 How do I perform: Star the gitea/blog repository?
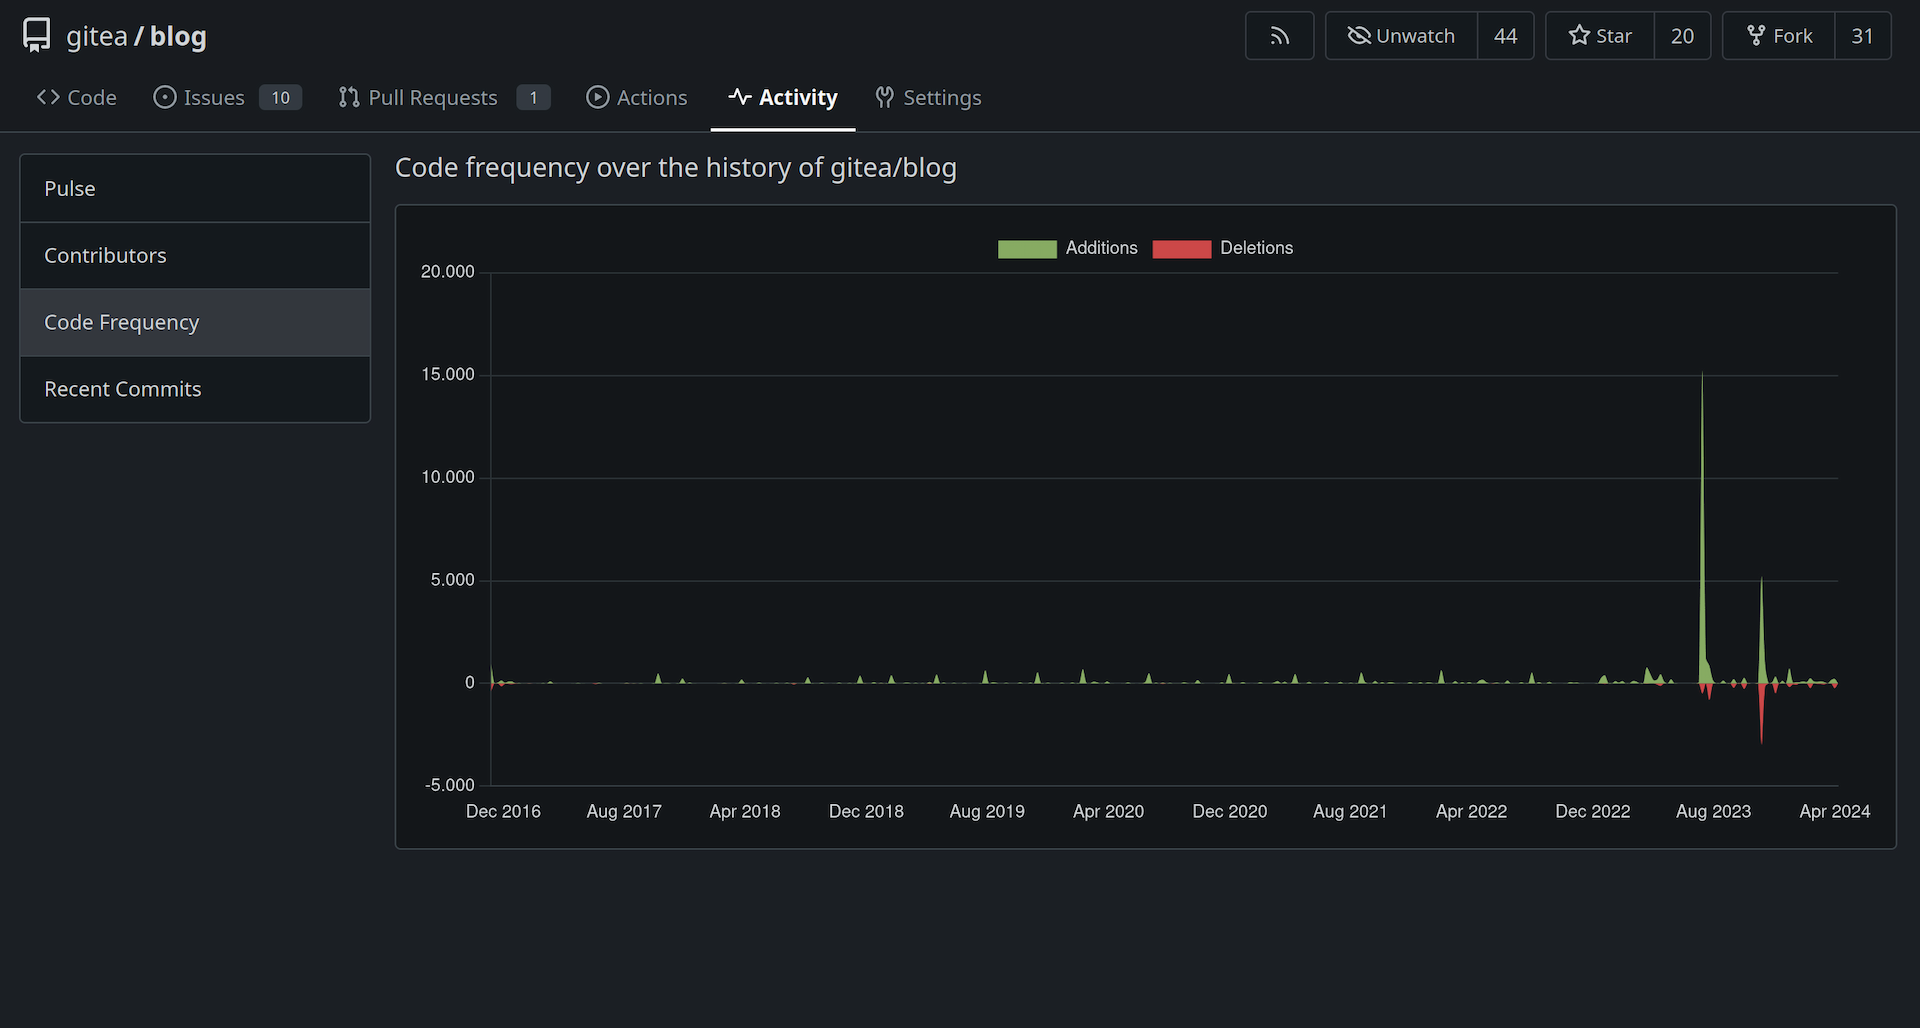1598,35
